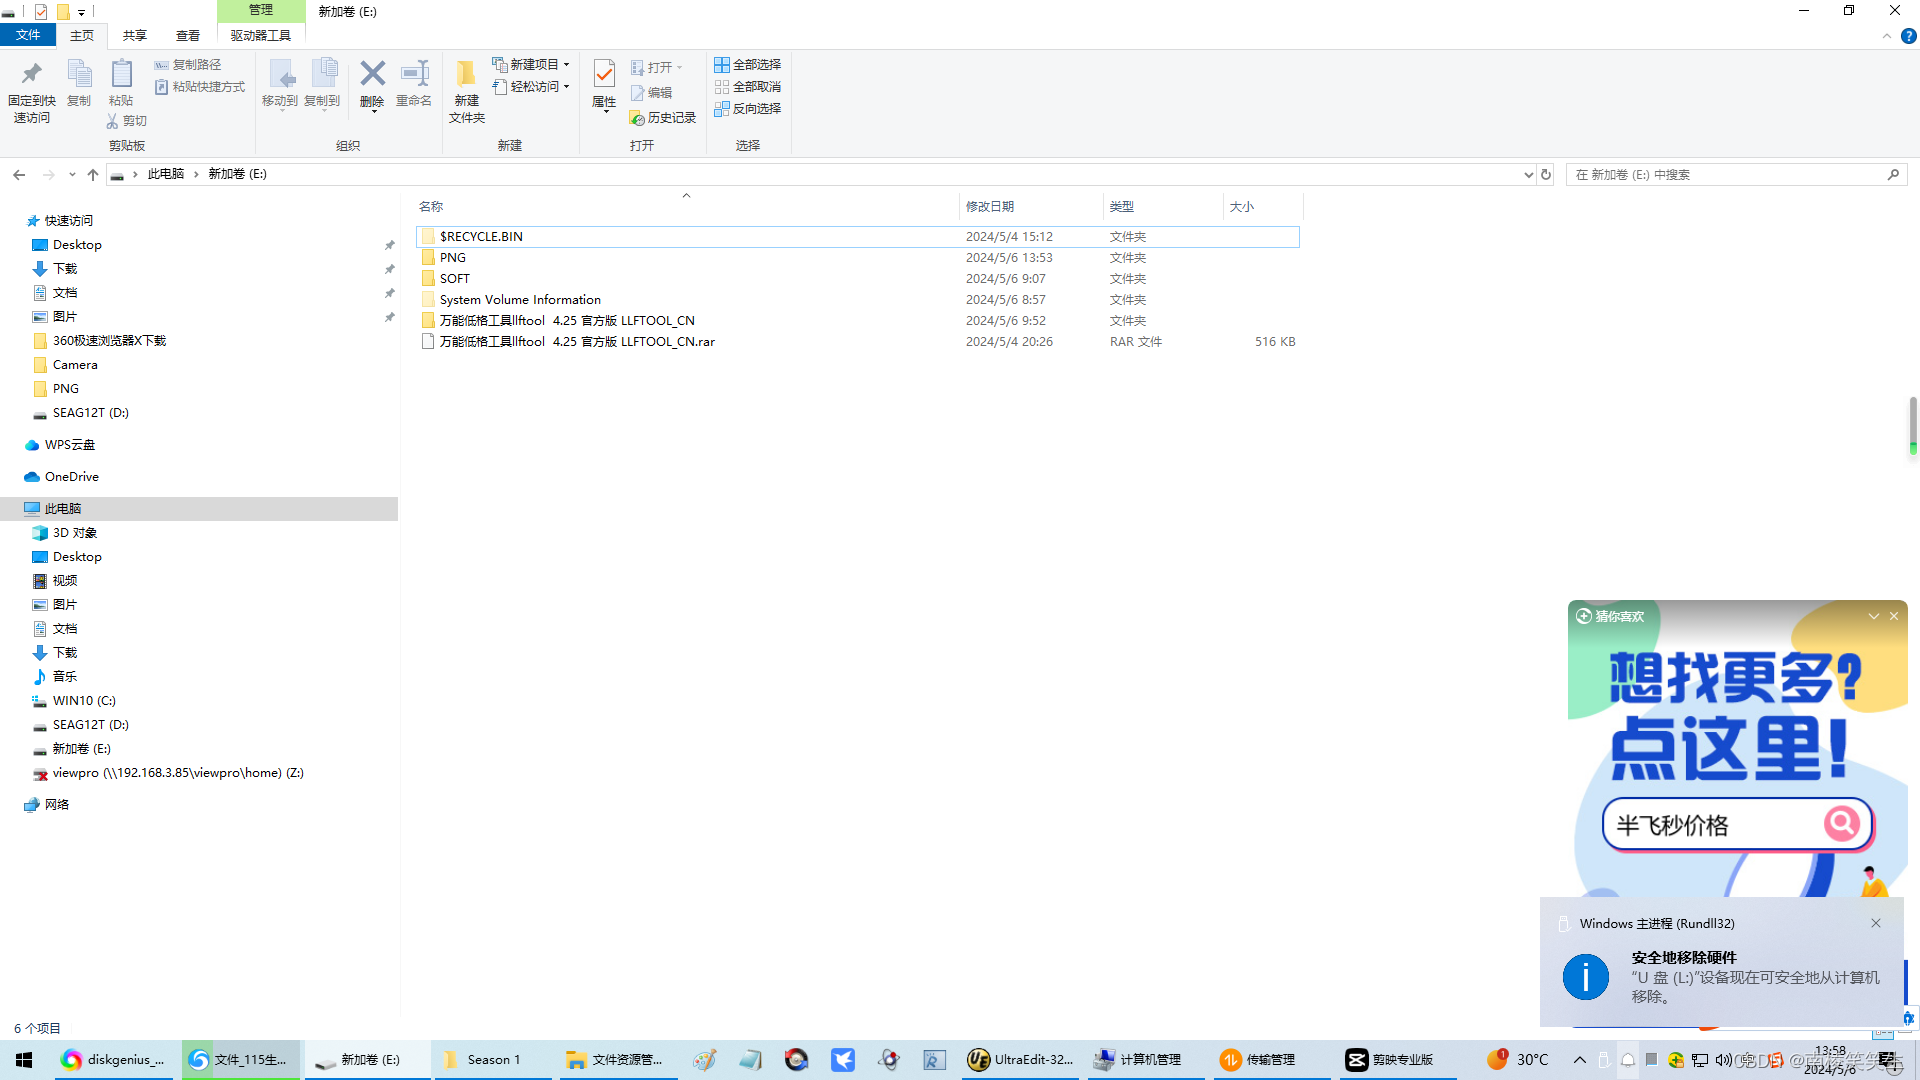Sort files by the Modified Date column
The image size is (1920, 1080).
(x=990, y=207)
